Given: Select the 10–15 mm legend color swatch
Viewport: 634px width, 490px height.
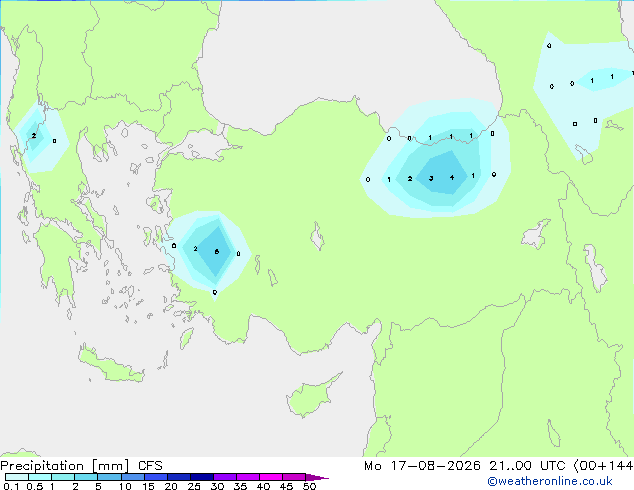Looking at the screenshot, I should (132, 477).
